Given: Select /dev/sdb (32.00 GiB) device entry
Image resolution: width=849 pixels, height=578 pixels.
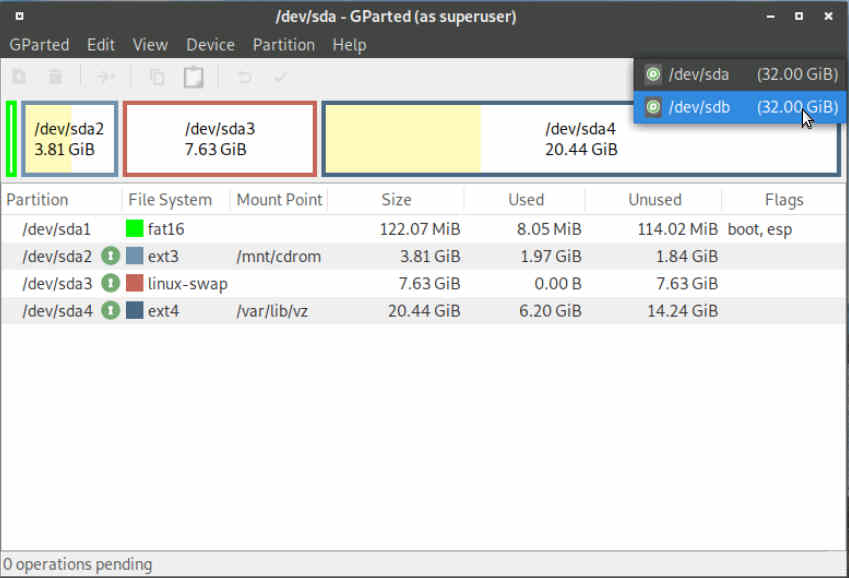Looking at the screenshot, I should 740,107.
